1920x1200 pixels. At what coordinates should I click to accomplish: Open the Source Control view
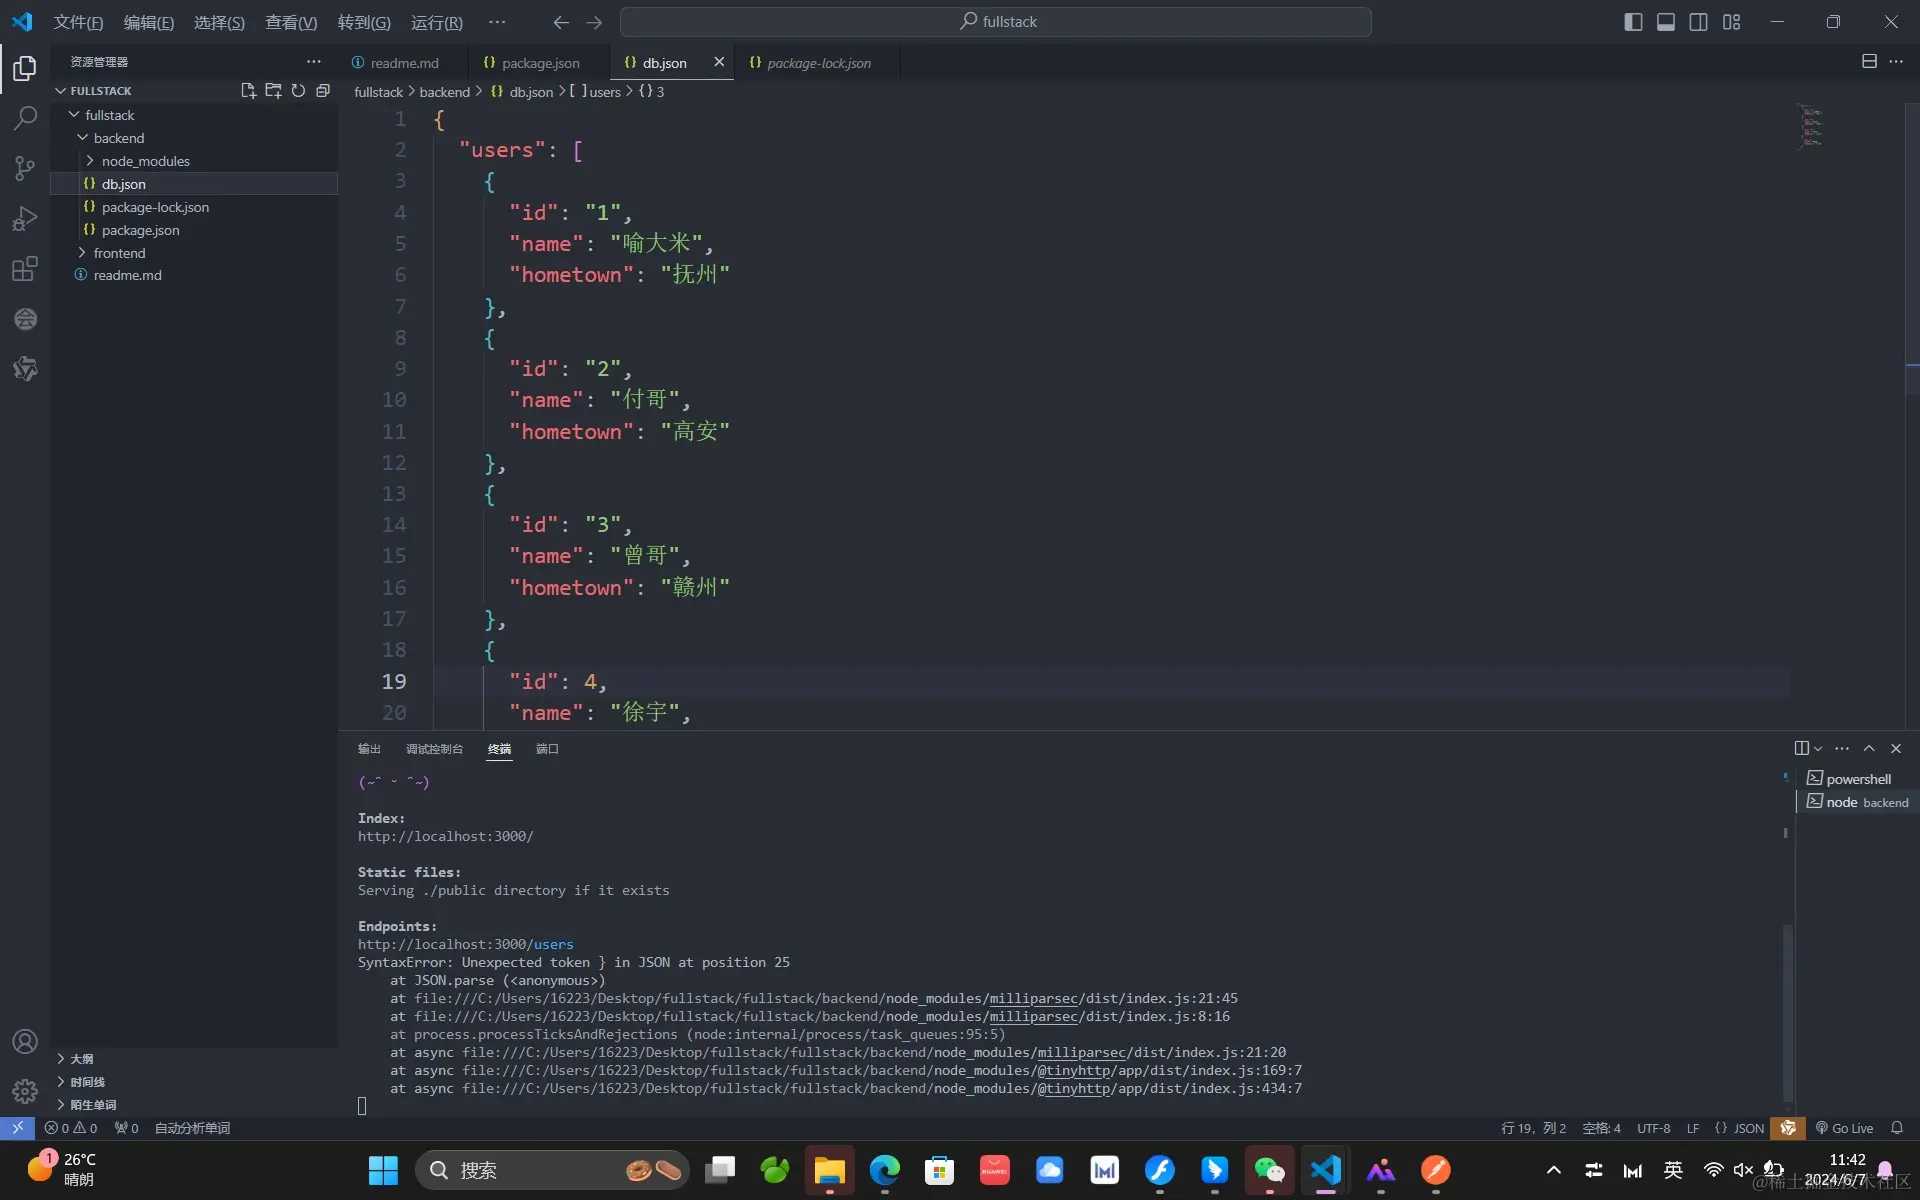[25, 168]
